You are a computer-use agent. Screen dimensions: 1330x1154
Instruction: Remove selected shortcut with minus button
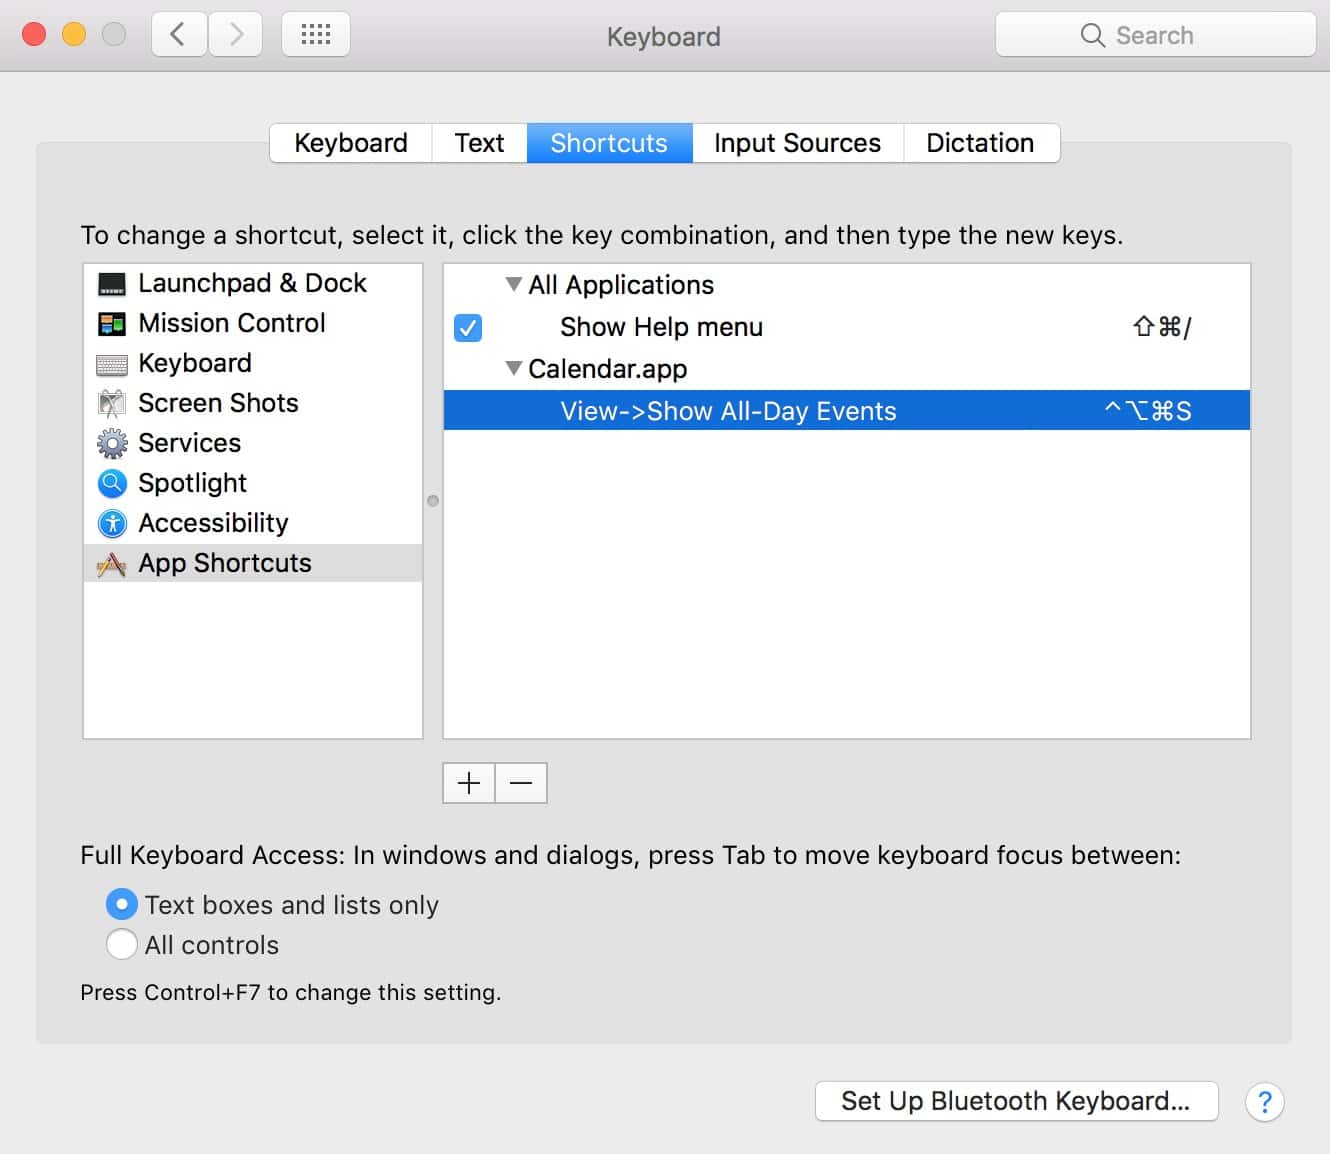pyautogui.click(x=521, y=783)
